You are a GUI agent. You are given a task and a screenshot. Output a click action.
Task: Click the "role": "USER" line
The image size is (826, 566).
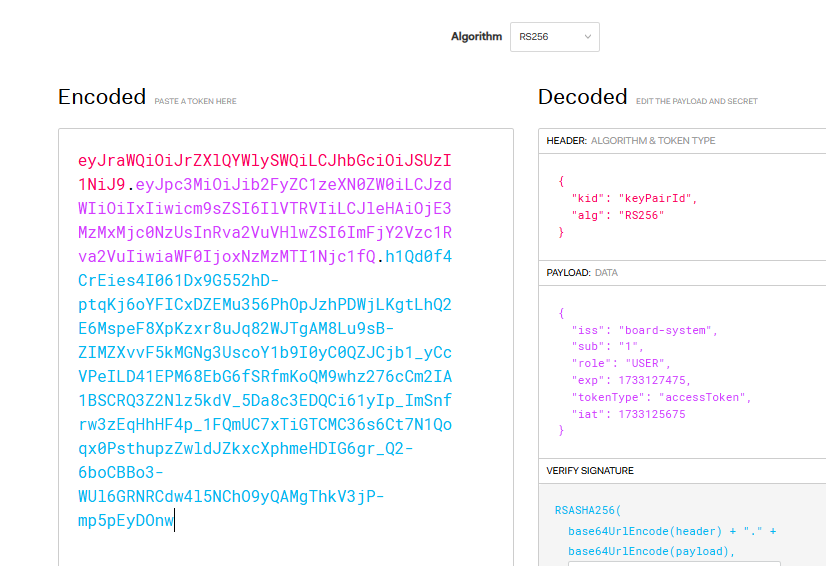621,363
